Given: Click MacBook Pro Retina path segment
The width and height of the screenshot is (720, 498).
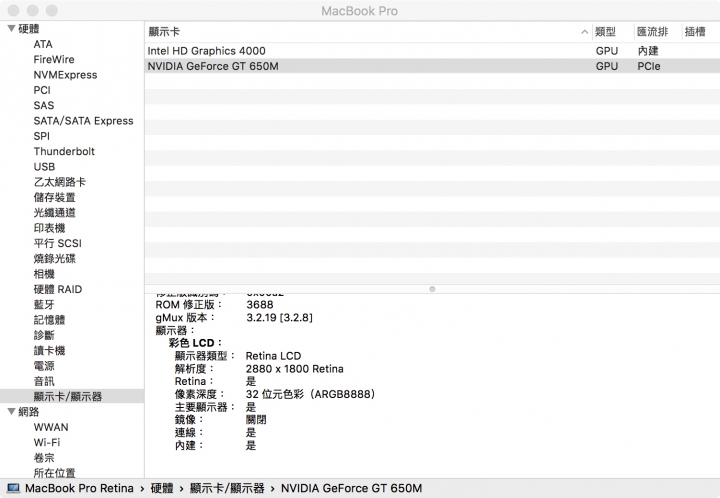Looking at the screenshot, I should point(79,488).
